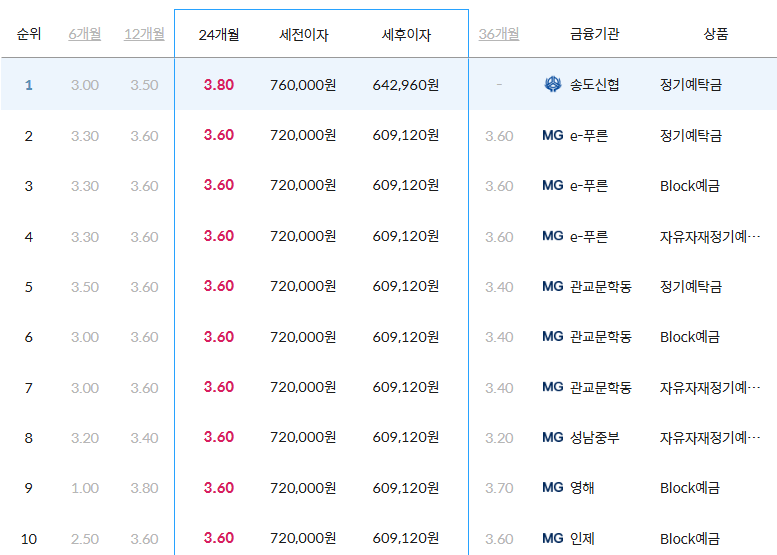Click the MG logo in rank 3 row
The width and height of the screenshot is (777, 555).
(553, 185)
